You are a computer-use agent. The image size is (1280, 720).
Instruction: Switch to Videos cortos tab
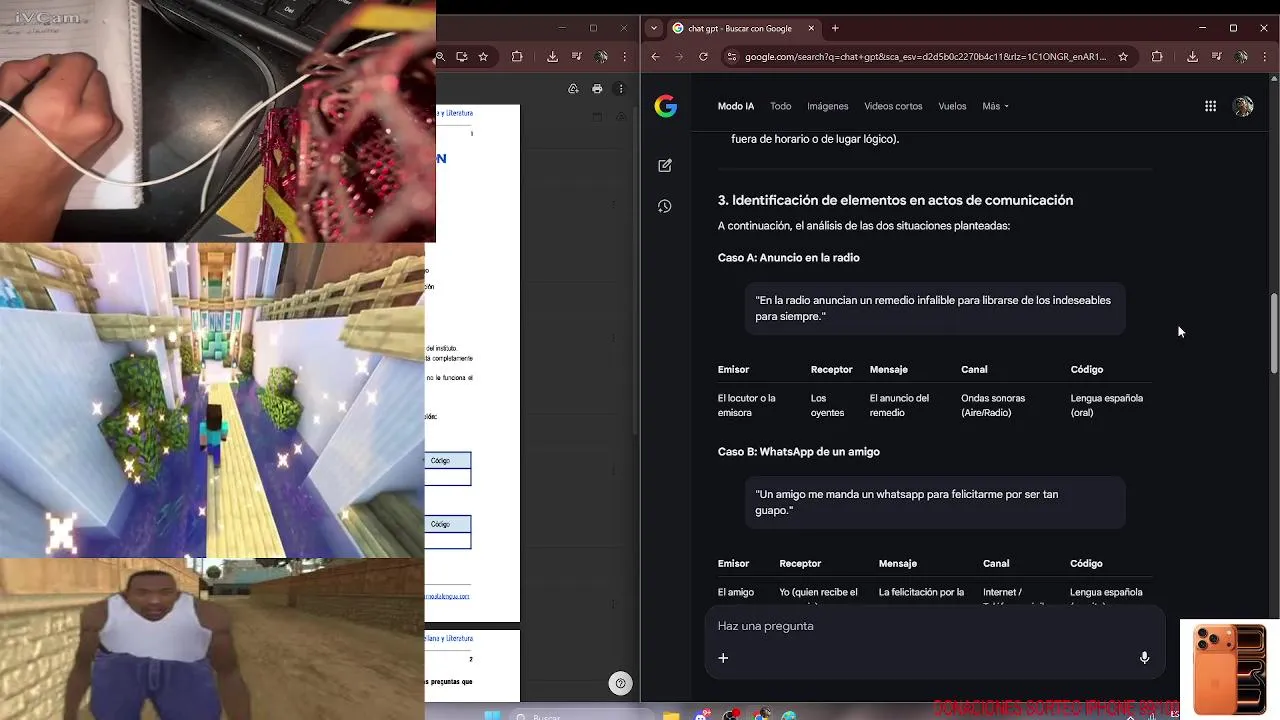coord(893,106)
